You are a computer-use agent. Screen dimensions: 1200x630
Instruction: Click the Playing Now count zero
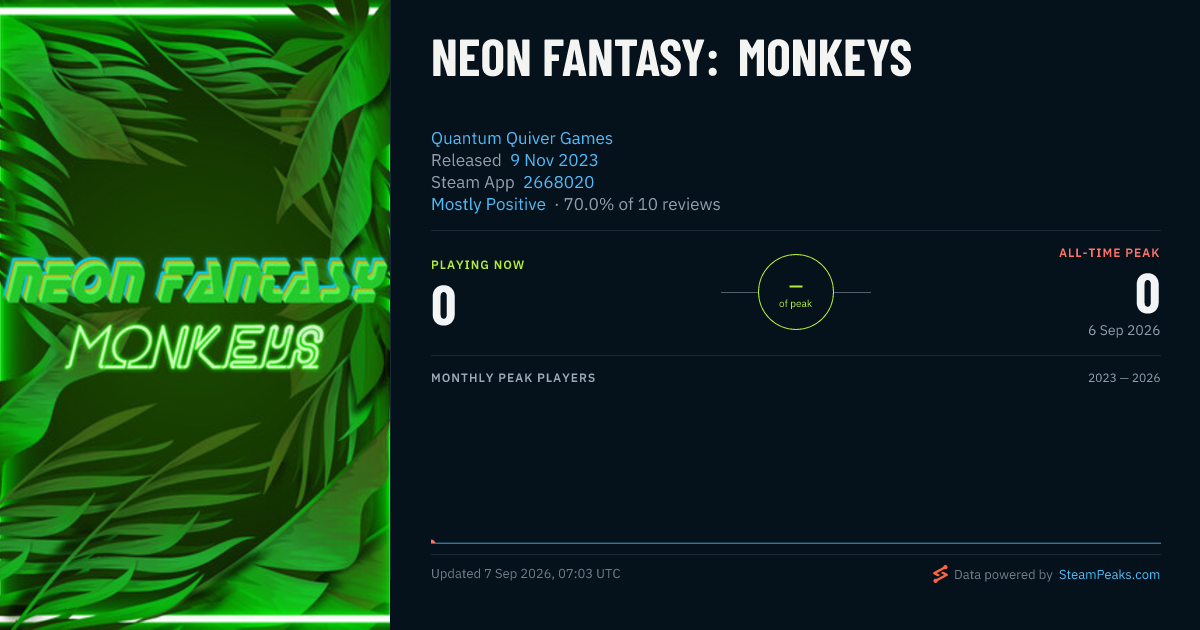tap(444, 306)
